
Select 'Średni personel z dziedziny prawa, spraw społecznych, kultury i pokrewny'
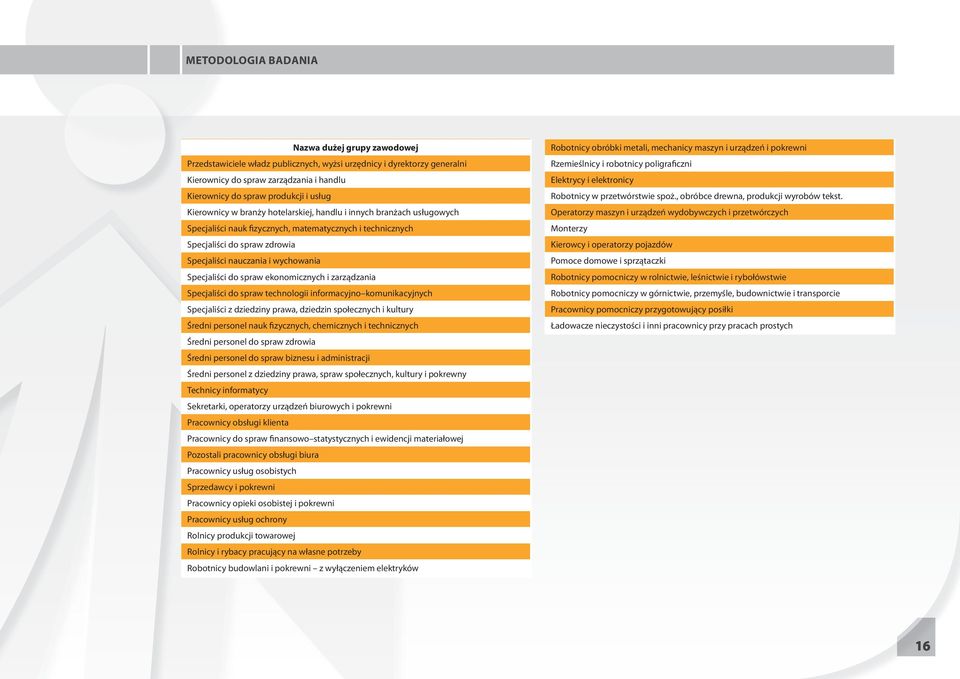pos(355,374)
